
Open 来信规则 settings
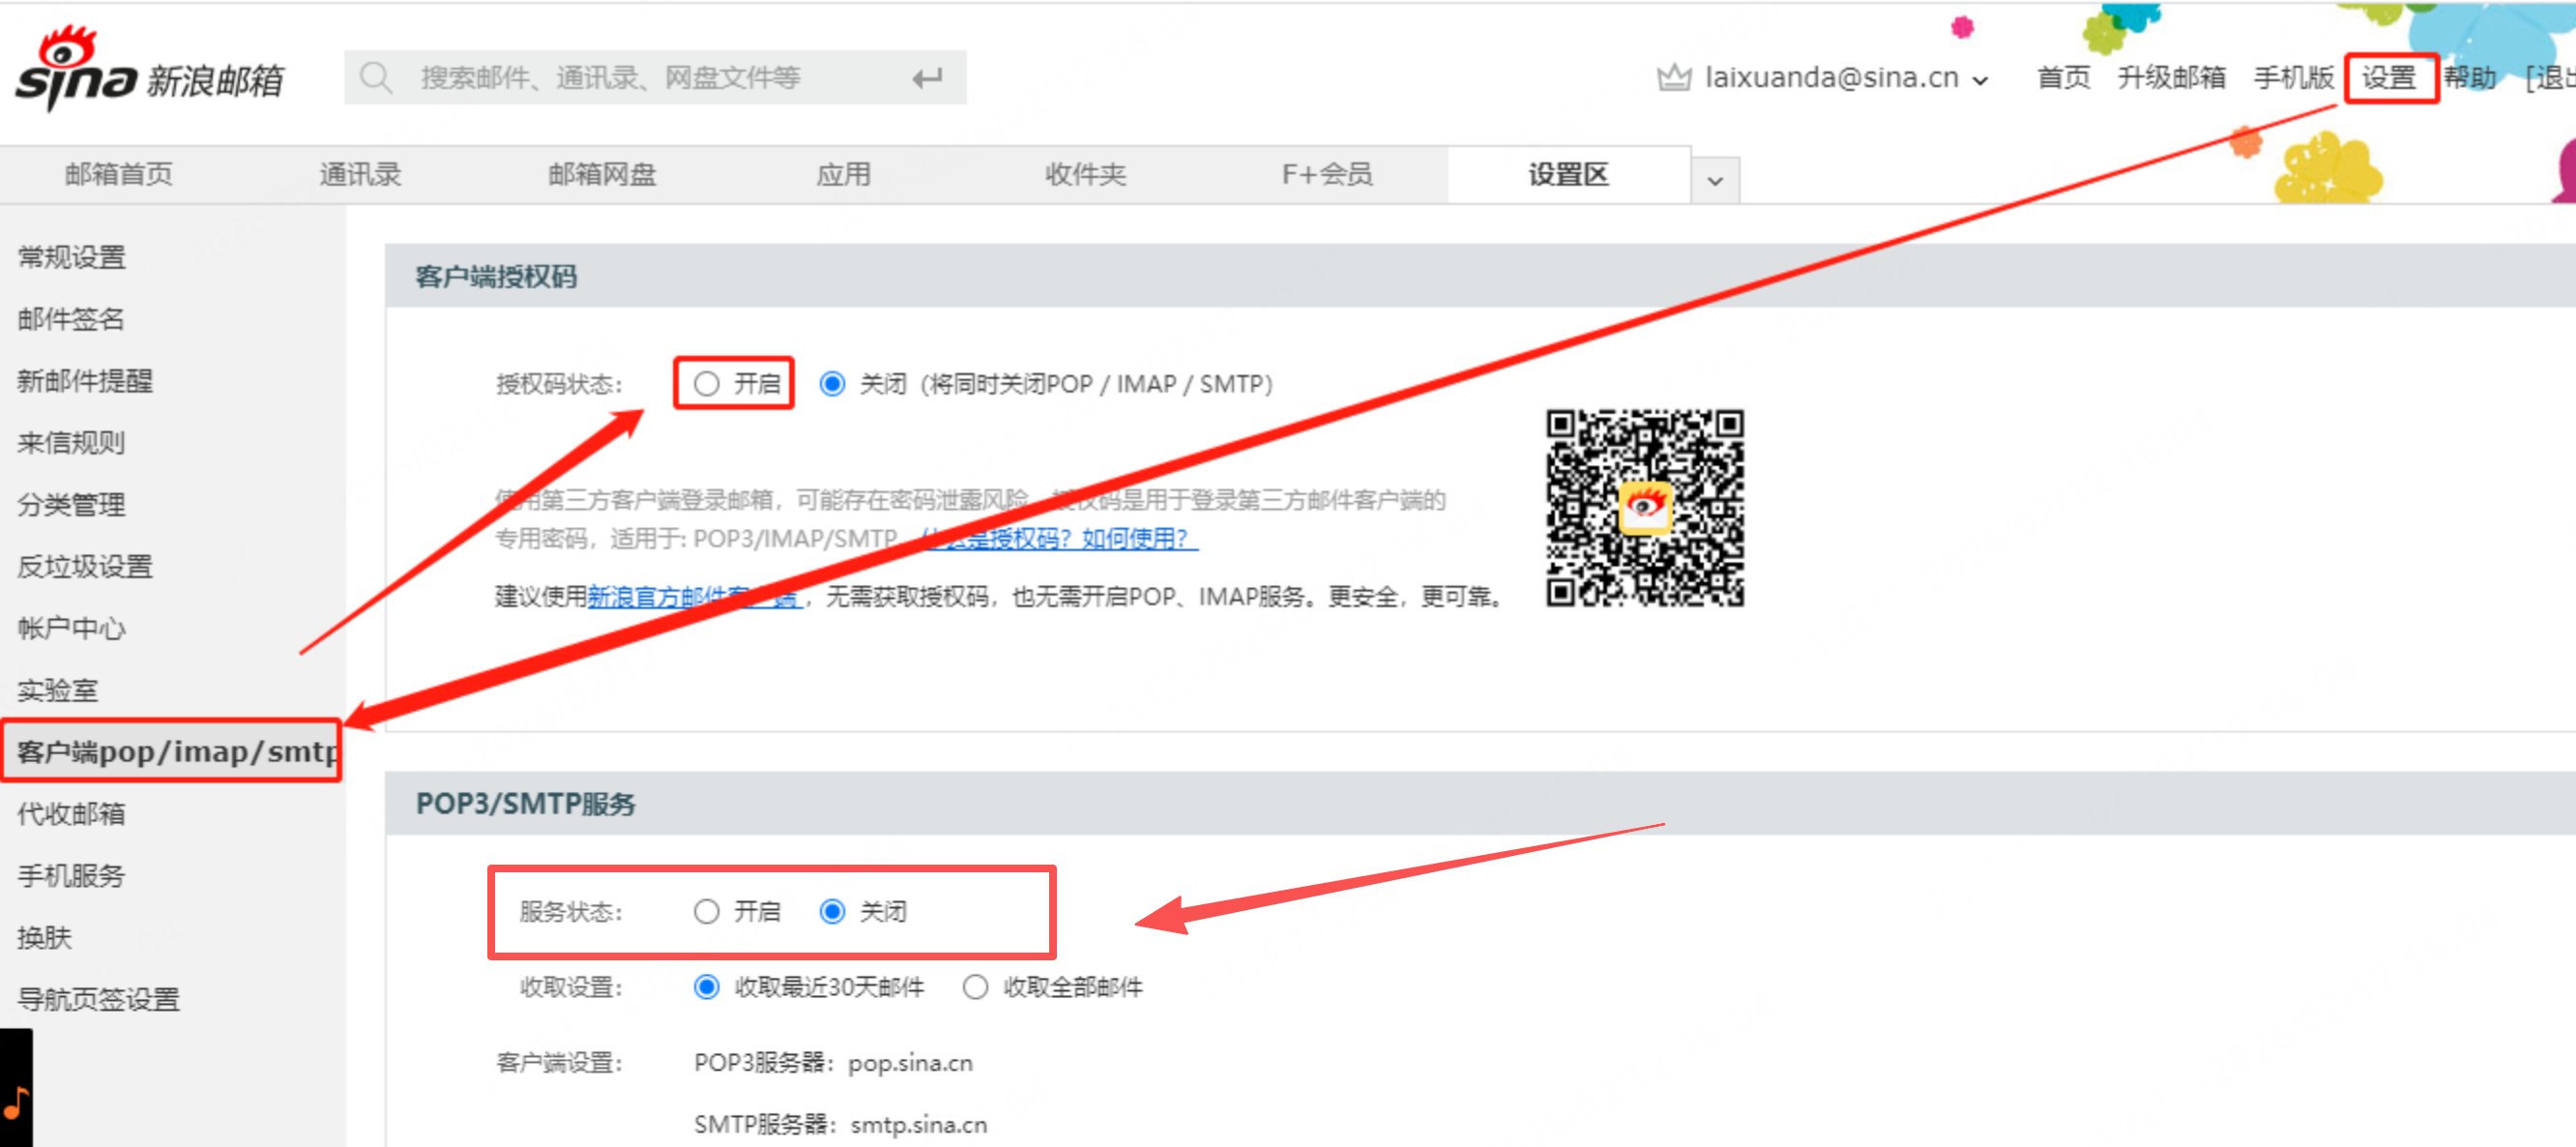71,443
